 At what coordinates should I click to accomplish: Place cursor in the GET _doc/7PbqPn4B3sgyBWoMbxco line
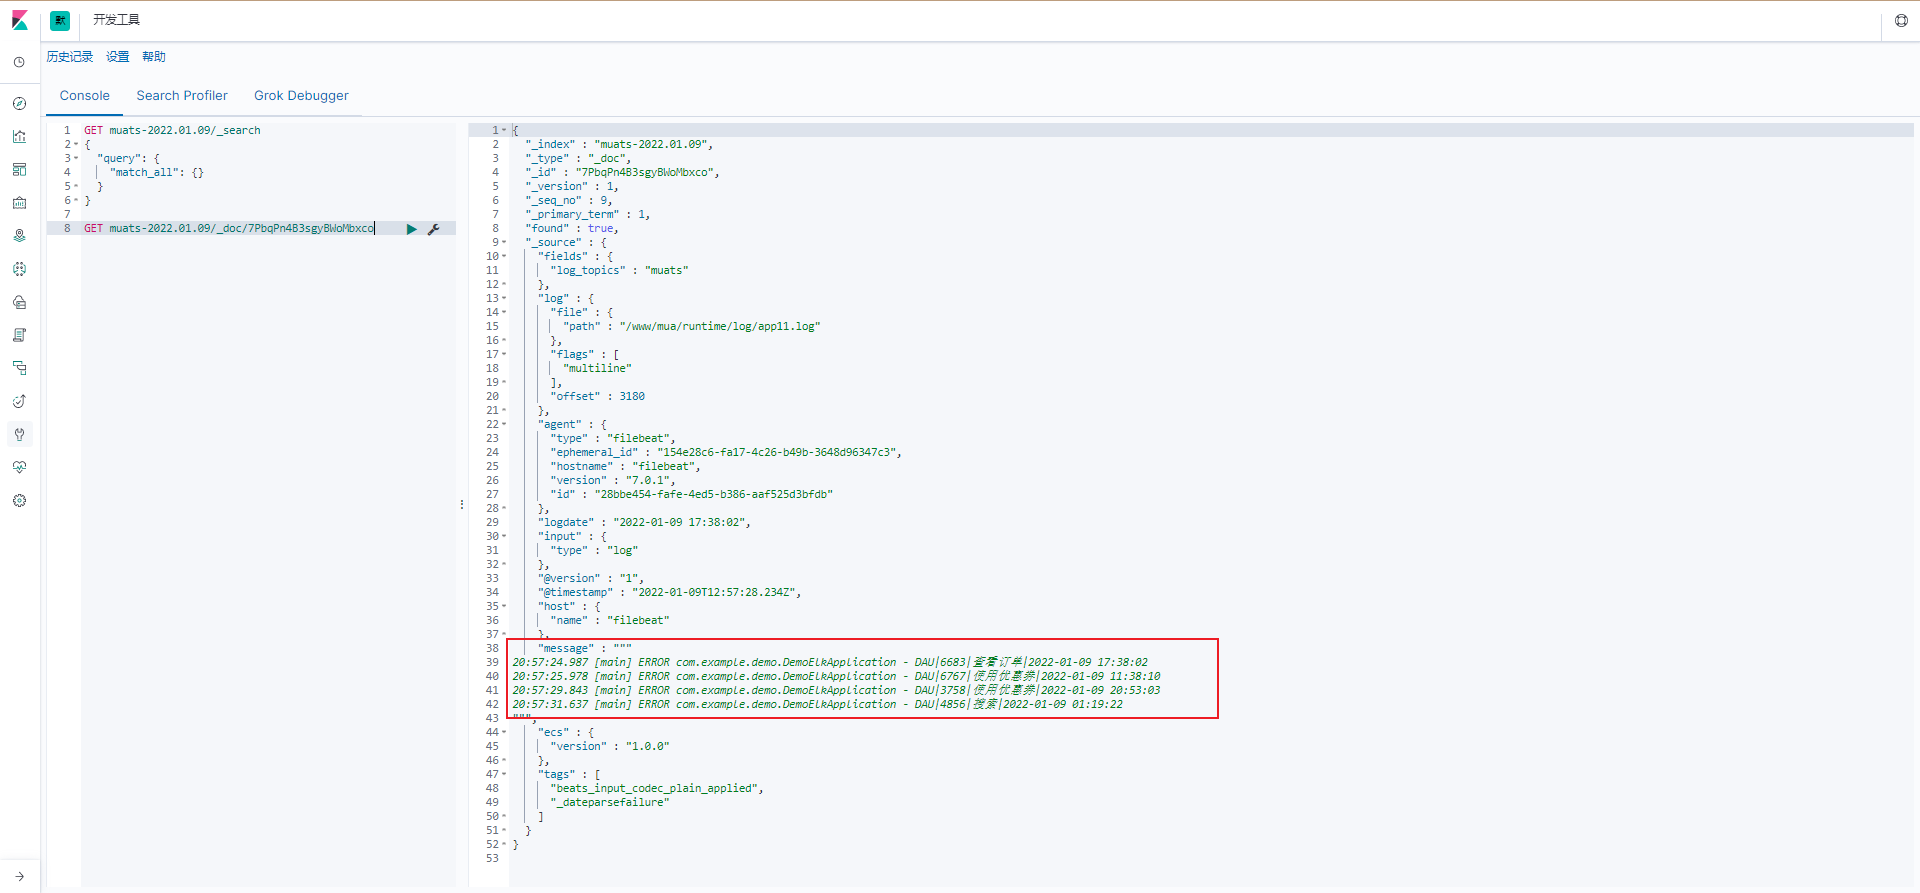point(229,228)
